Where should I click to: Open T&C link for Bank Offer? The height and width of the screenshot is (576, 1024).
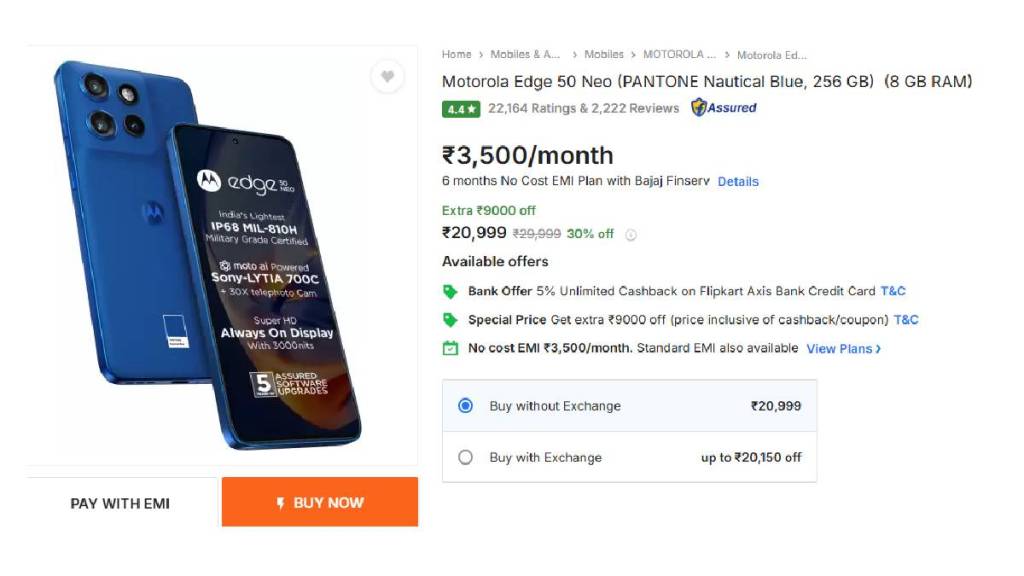(x=893, y=291)
